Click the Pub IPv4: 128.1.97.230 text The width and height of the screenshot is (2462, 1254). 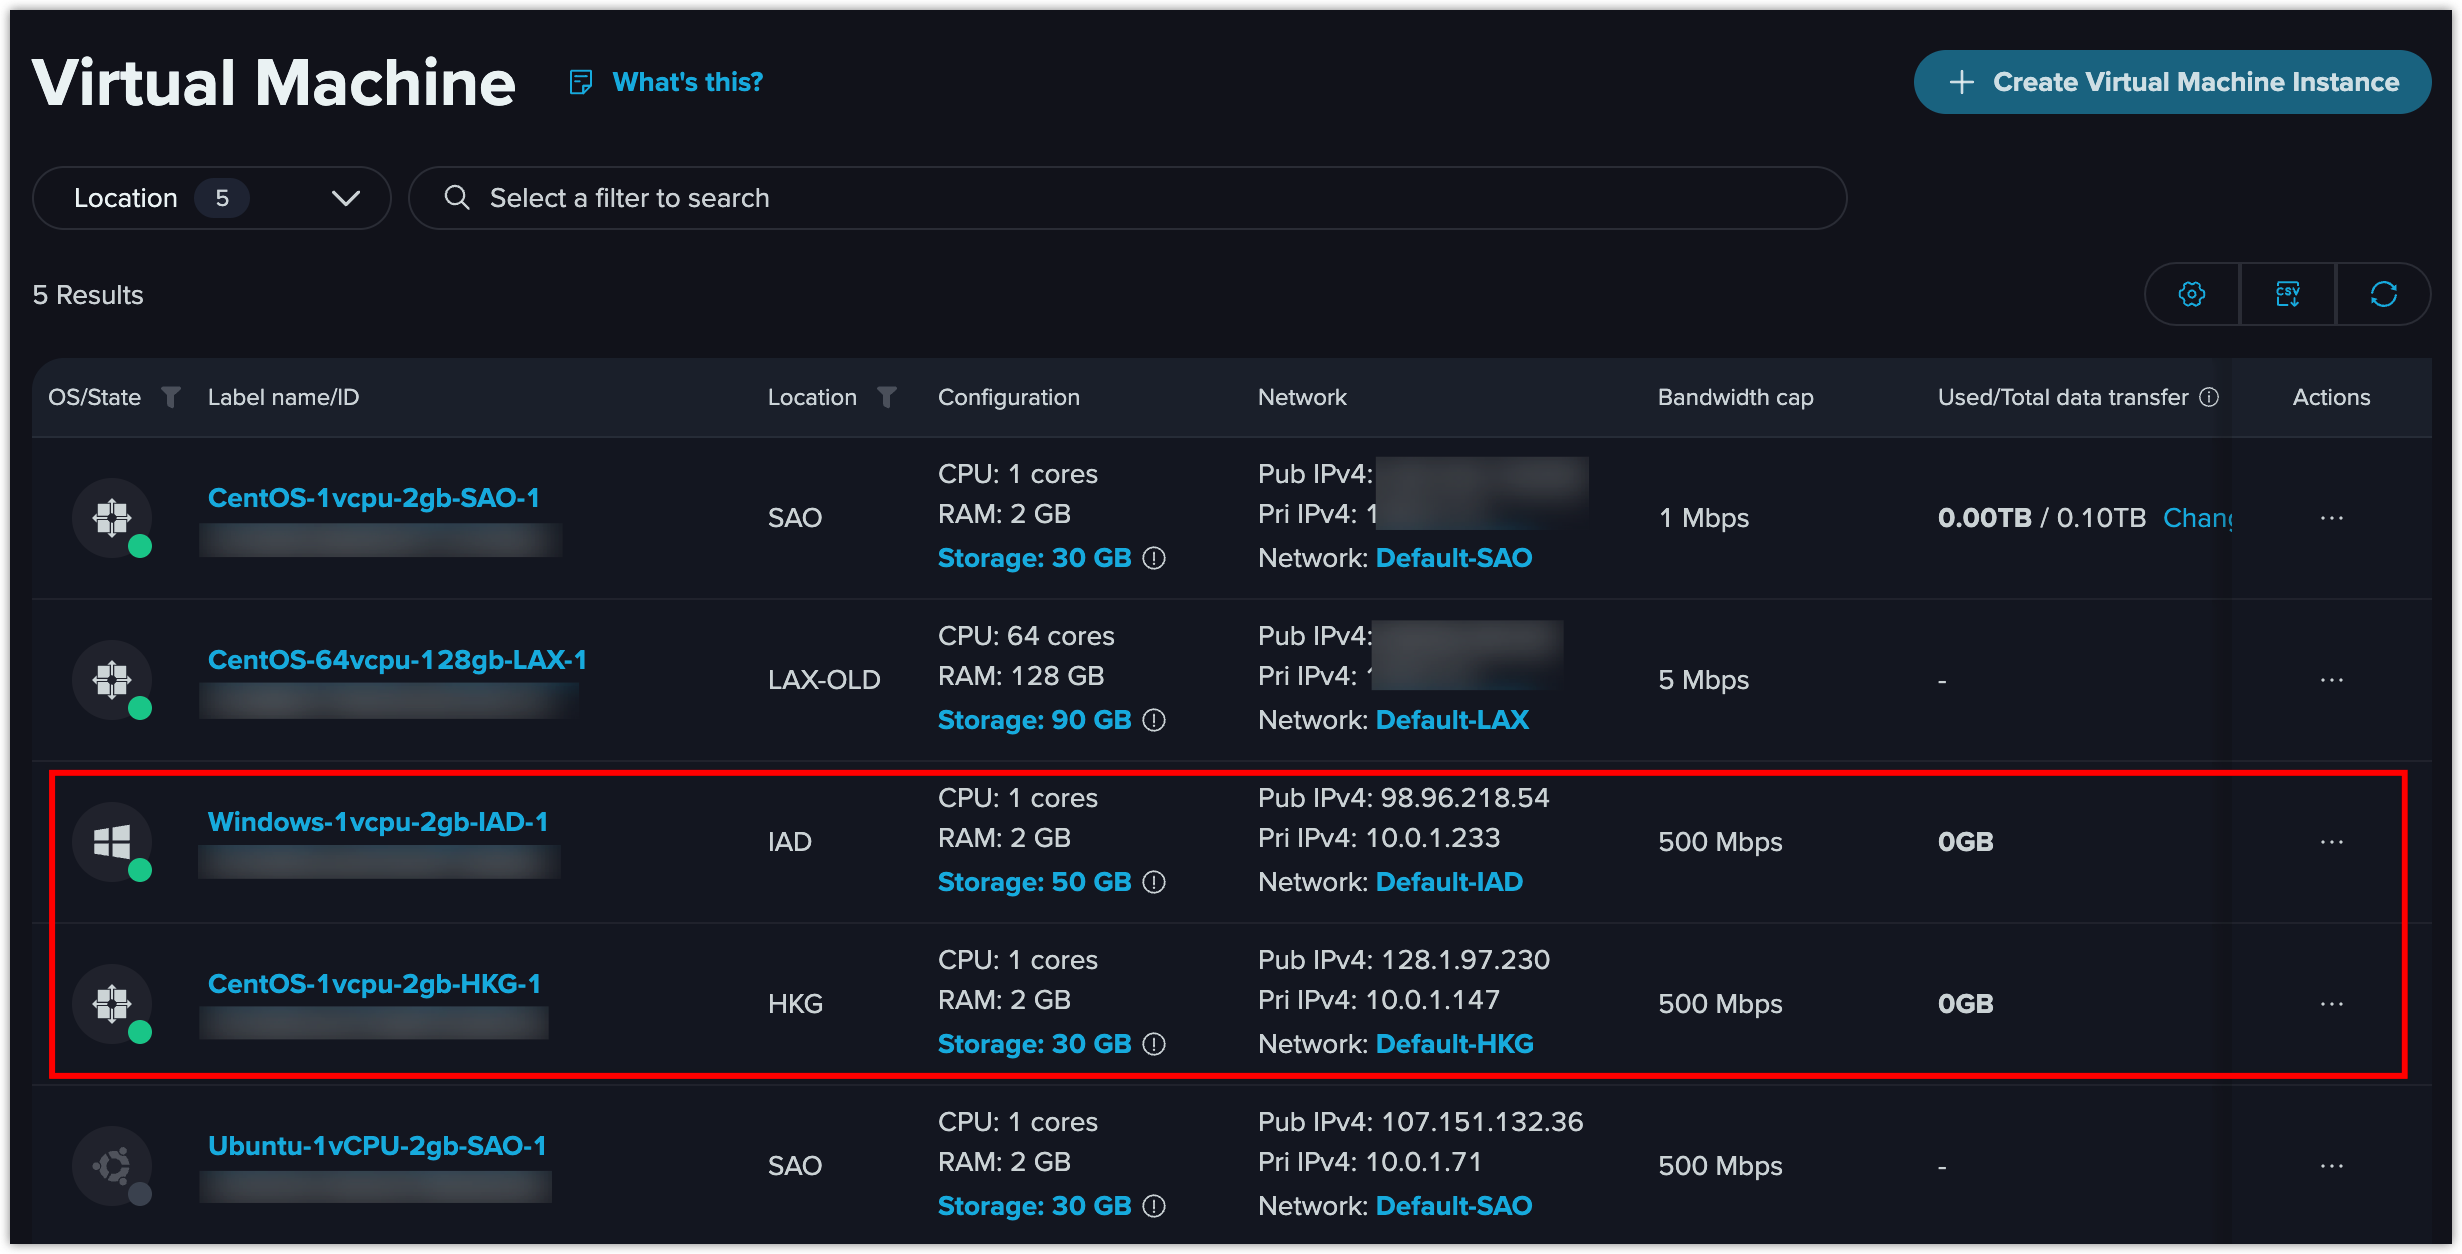[x=1404, y=960]
